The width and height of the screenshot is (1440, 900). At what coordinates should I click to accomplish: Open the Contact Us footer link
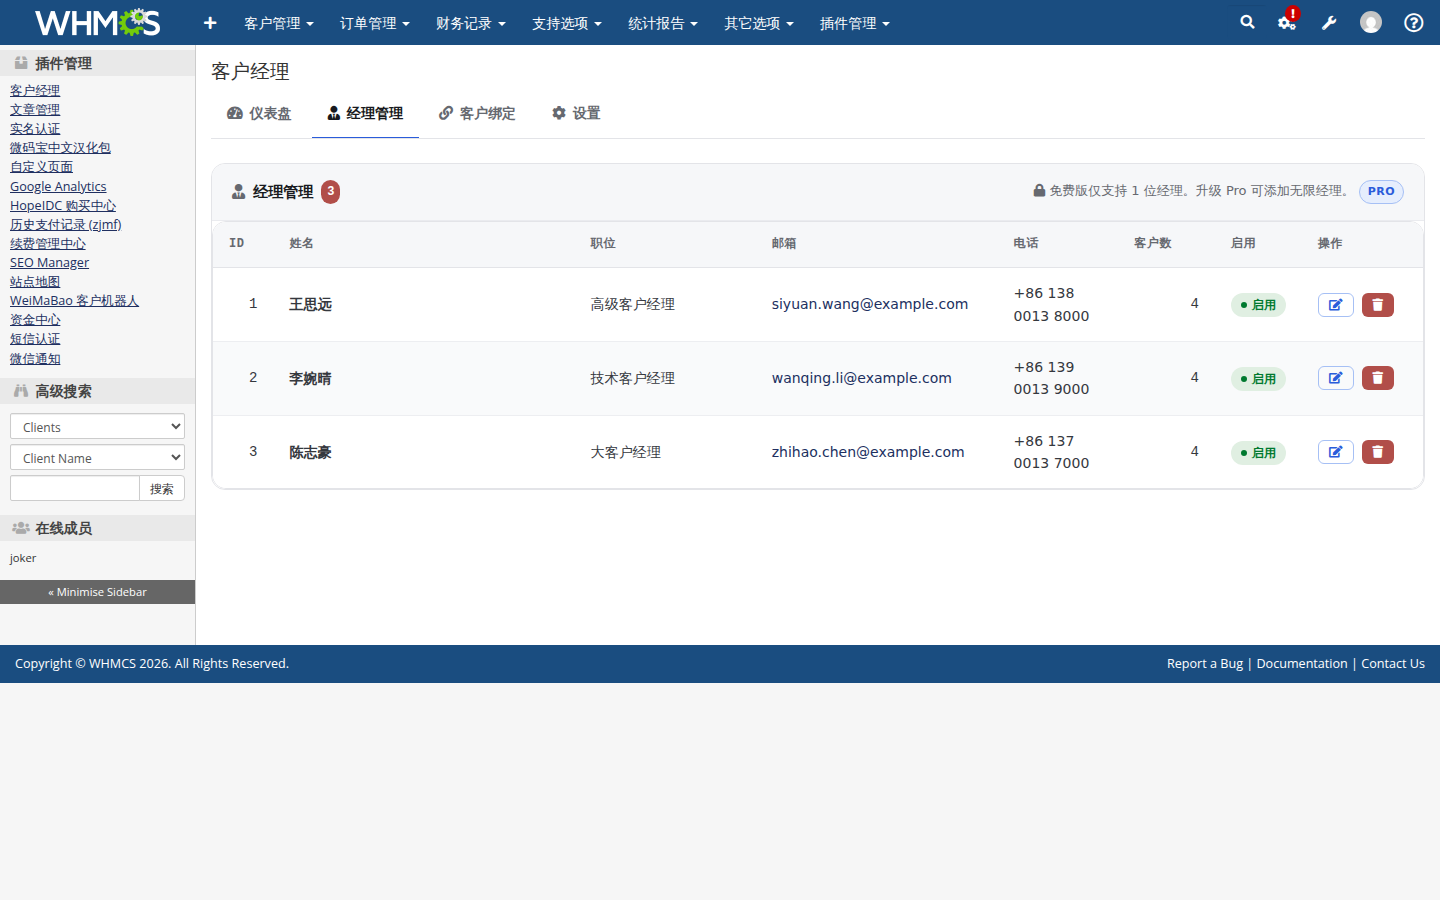click(x=1393, y=664)
